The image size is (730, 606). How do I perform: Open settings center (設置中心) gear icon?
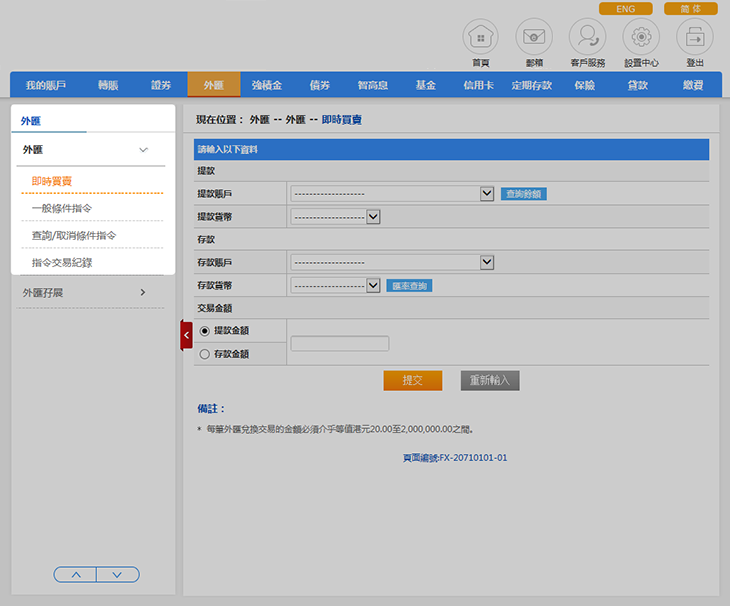pos(641,37)
